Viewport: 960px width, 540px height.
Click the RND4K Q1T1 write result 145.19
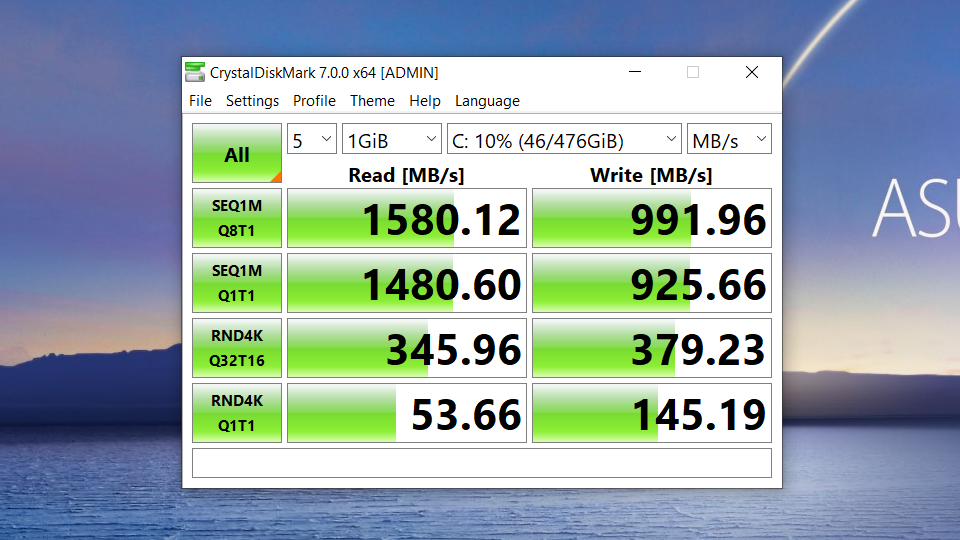652,413
